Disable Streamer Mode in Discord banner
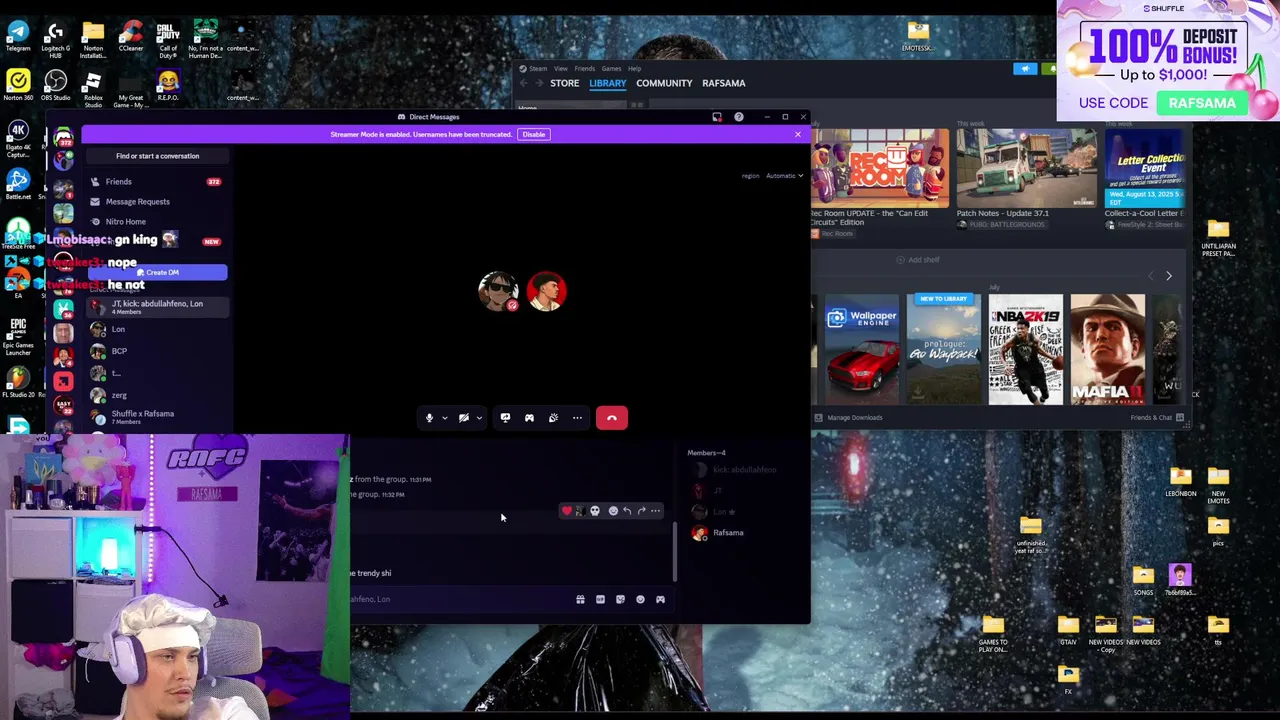The width and height of the screenshot is (1280, 720). coord(534,134)
